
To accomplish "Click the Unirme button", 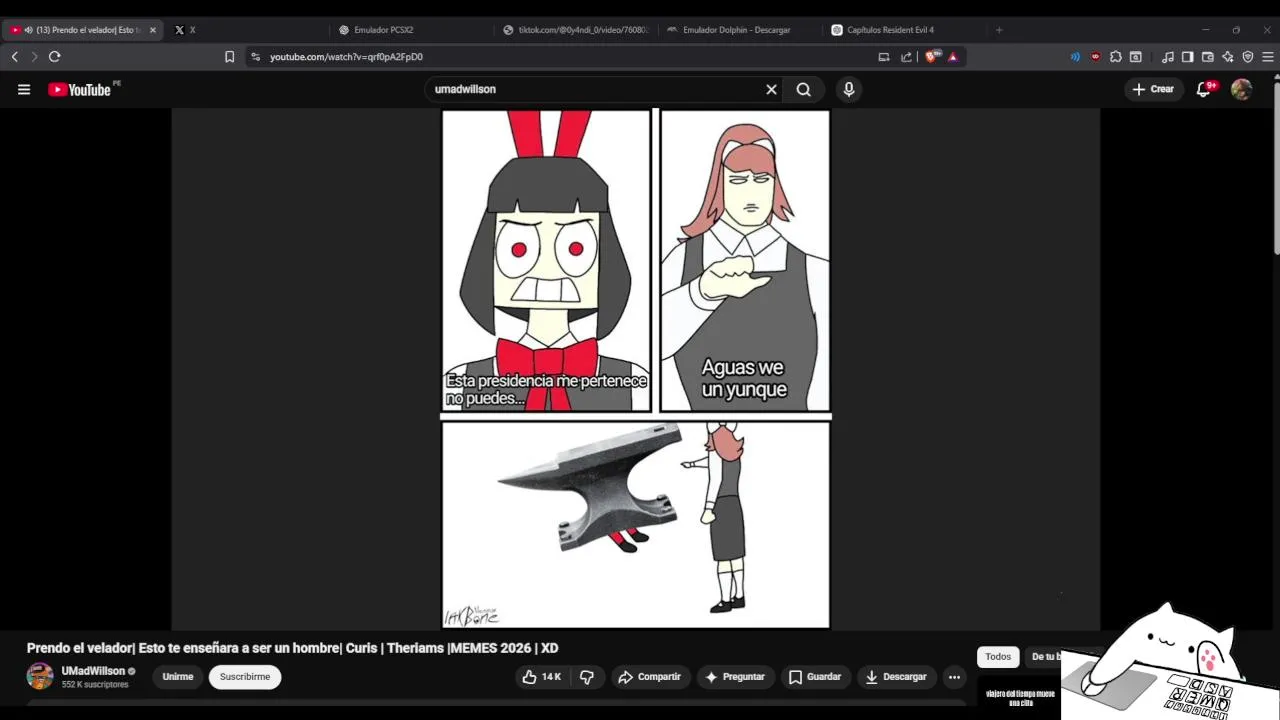I will pyautogui.click(x=178, y=677).
